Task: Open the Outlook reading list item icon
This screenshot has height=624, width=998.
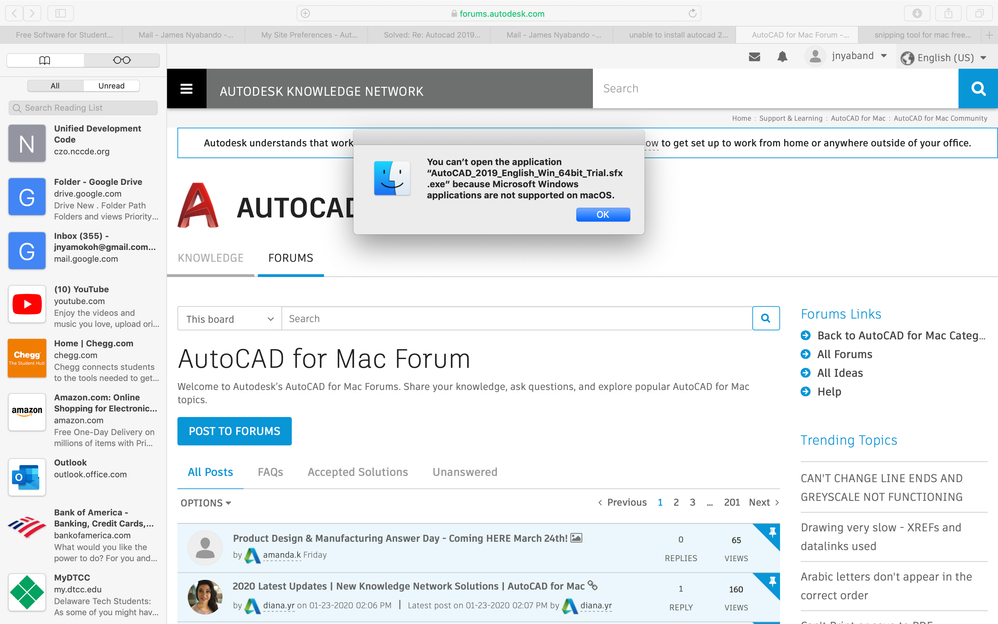Action: pyautogui.click(x=27, y=477)
